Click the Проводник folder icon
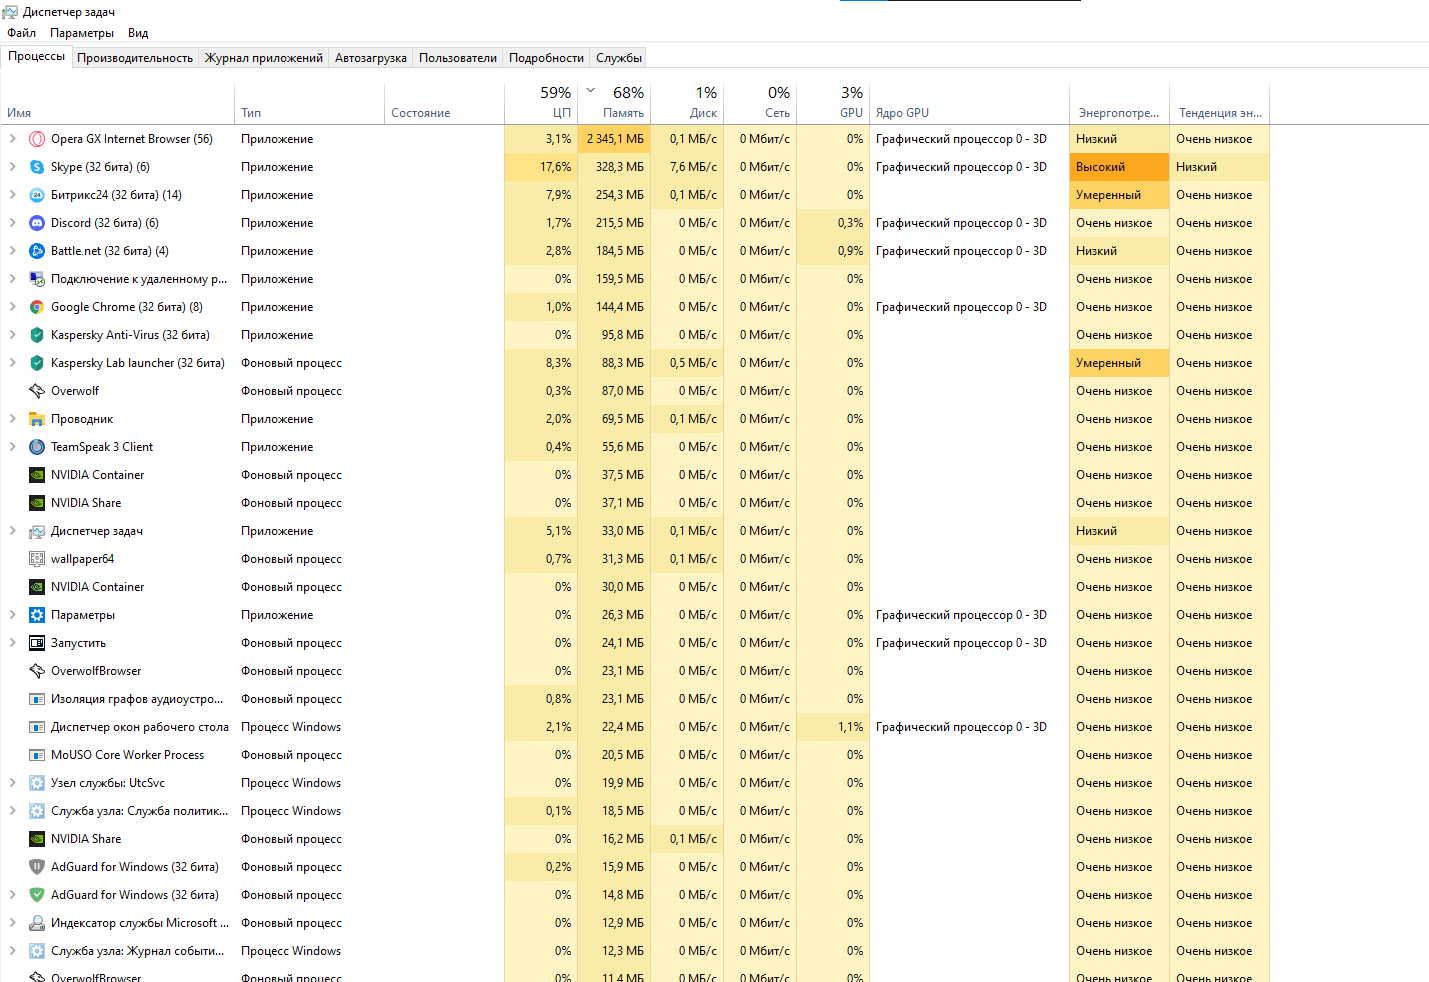Image resolution: width=1429 pixels, height=982 pixels. (37, 419)
